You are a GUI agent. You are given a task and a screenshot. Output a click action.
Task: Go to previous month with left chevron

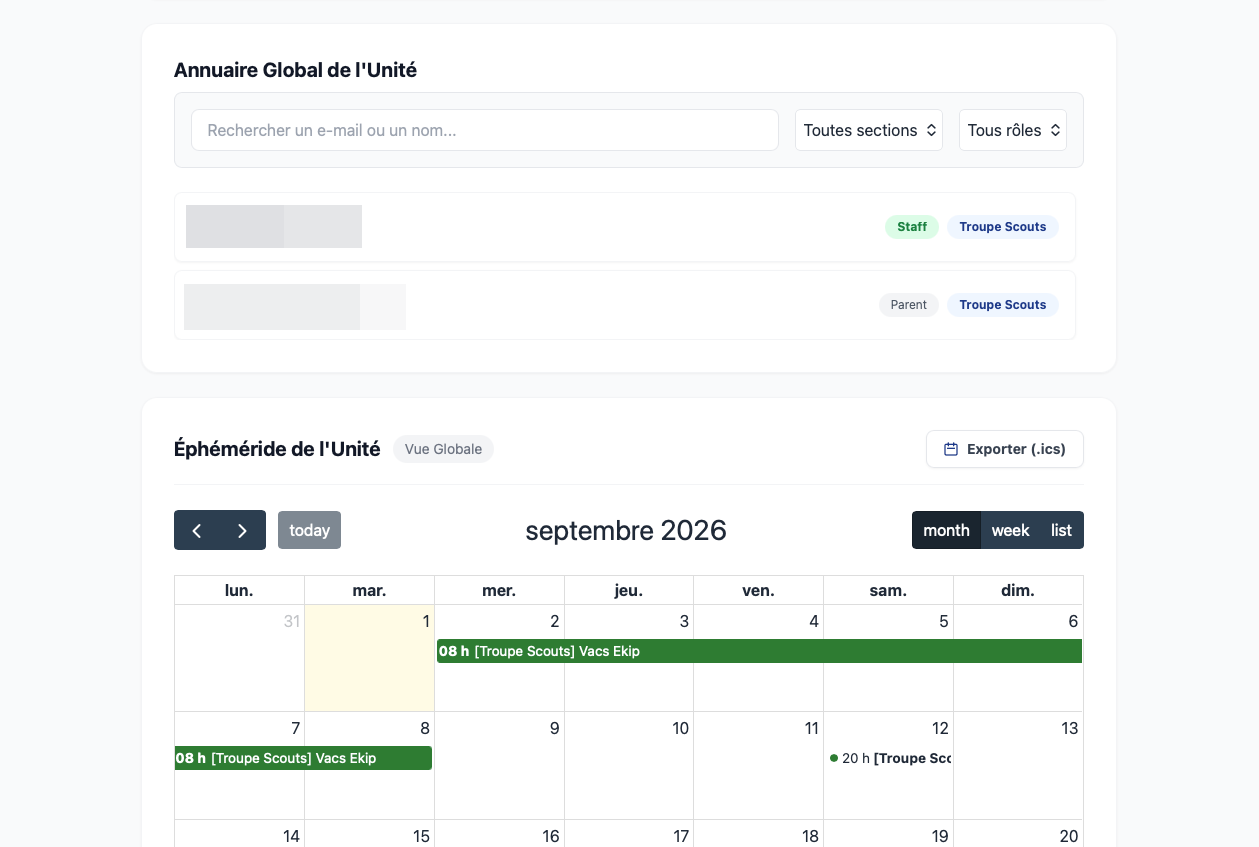point(197,530)
